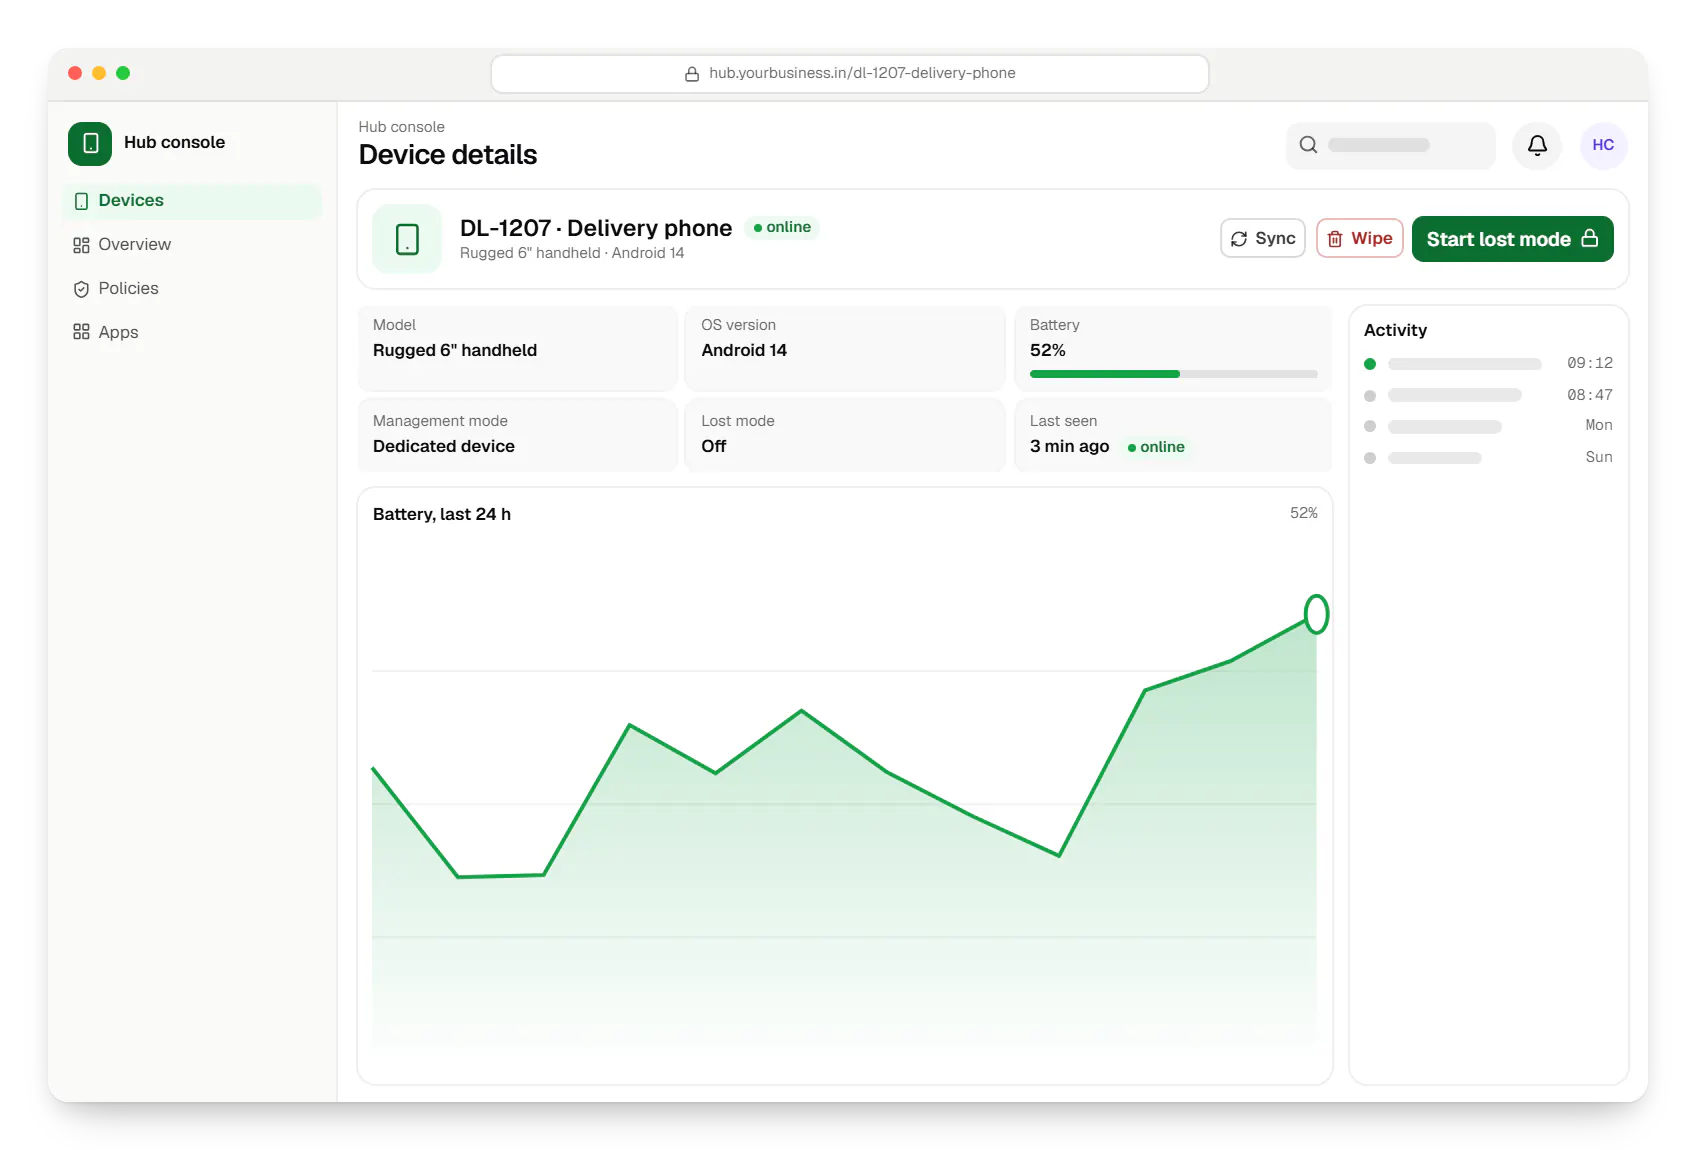Screen dimensions: 1696x1150
Task: Click the current point marker on battery chart
Action: click(x=1316, y=614)
